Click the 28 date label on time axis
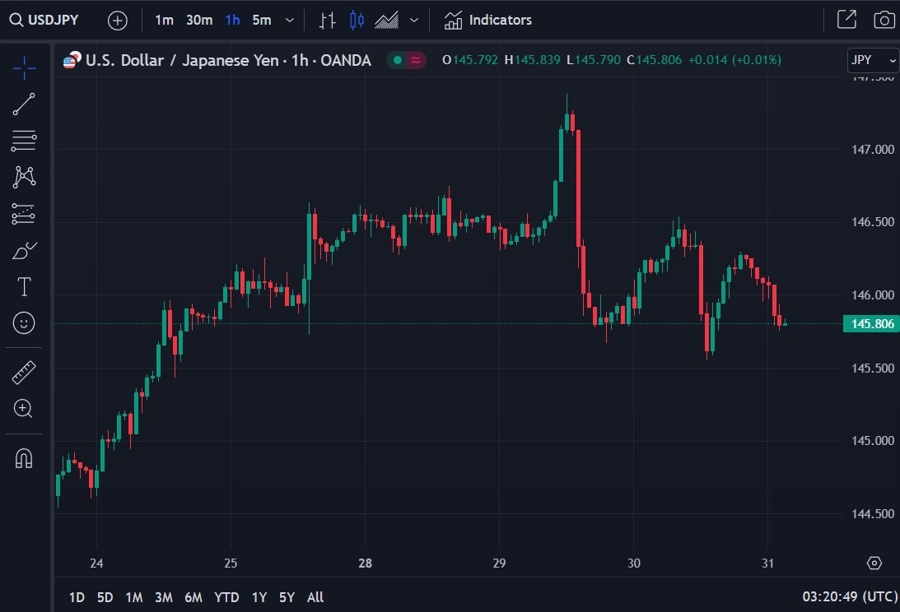The height and width of the screenshot is (612, 900). tap(365, 563)
